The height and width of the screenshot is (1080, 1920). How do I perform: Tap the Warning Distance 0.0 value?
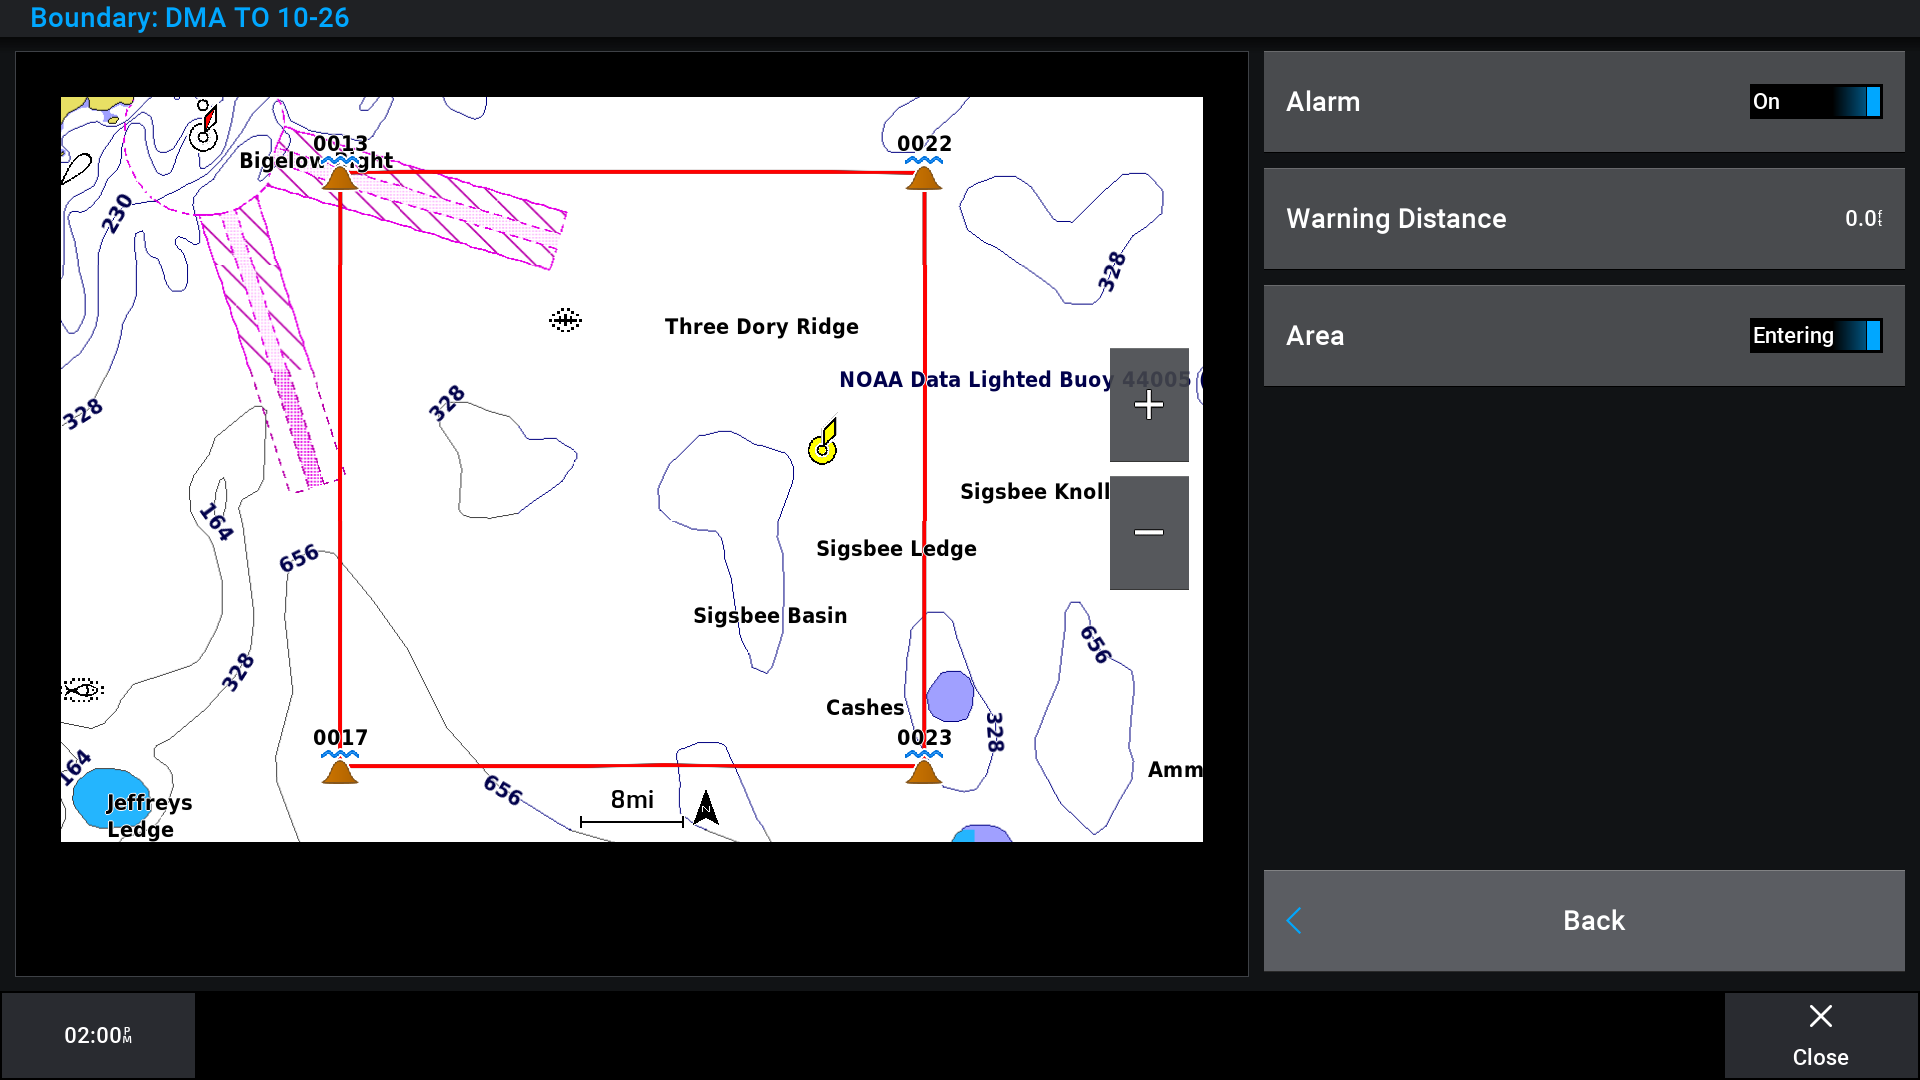tap(1864, 219)
